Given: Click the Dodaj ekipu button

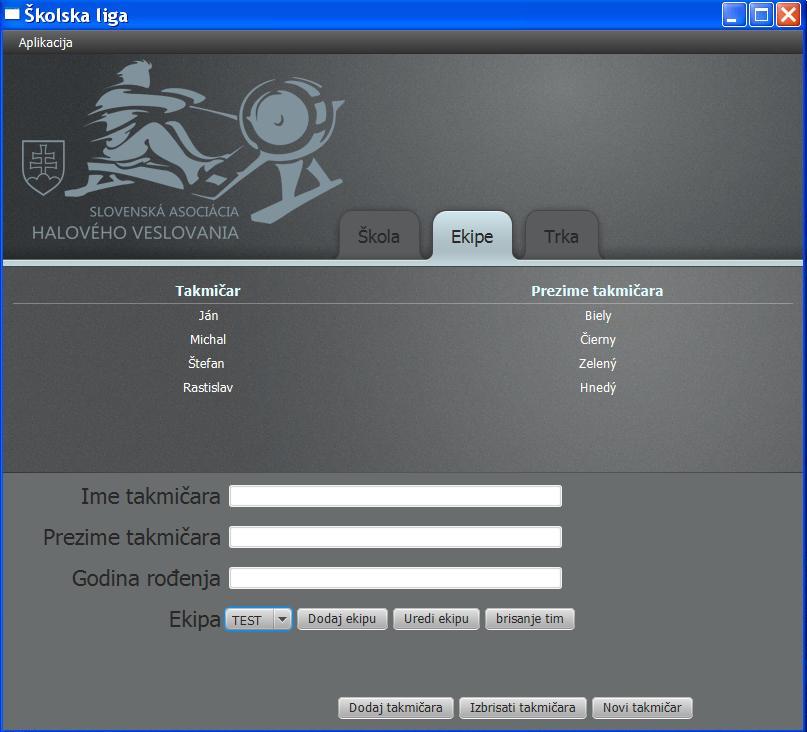Looking at the screenshot, I should (342, 619).
